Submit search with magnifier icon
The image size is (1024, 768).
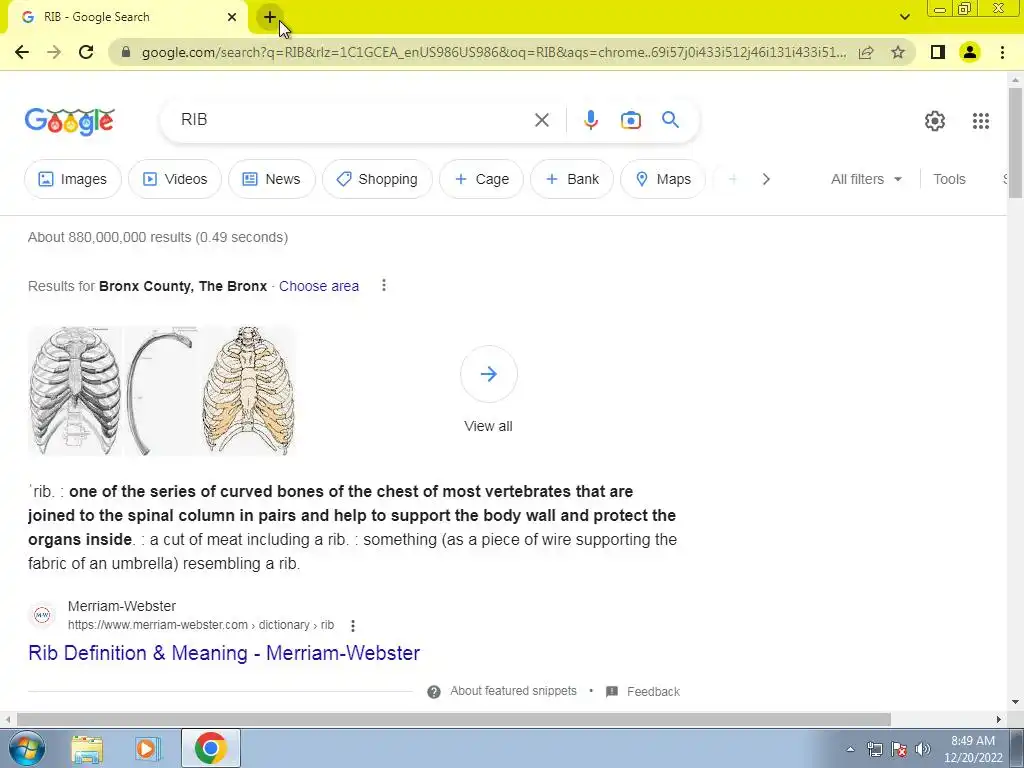670,120
